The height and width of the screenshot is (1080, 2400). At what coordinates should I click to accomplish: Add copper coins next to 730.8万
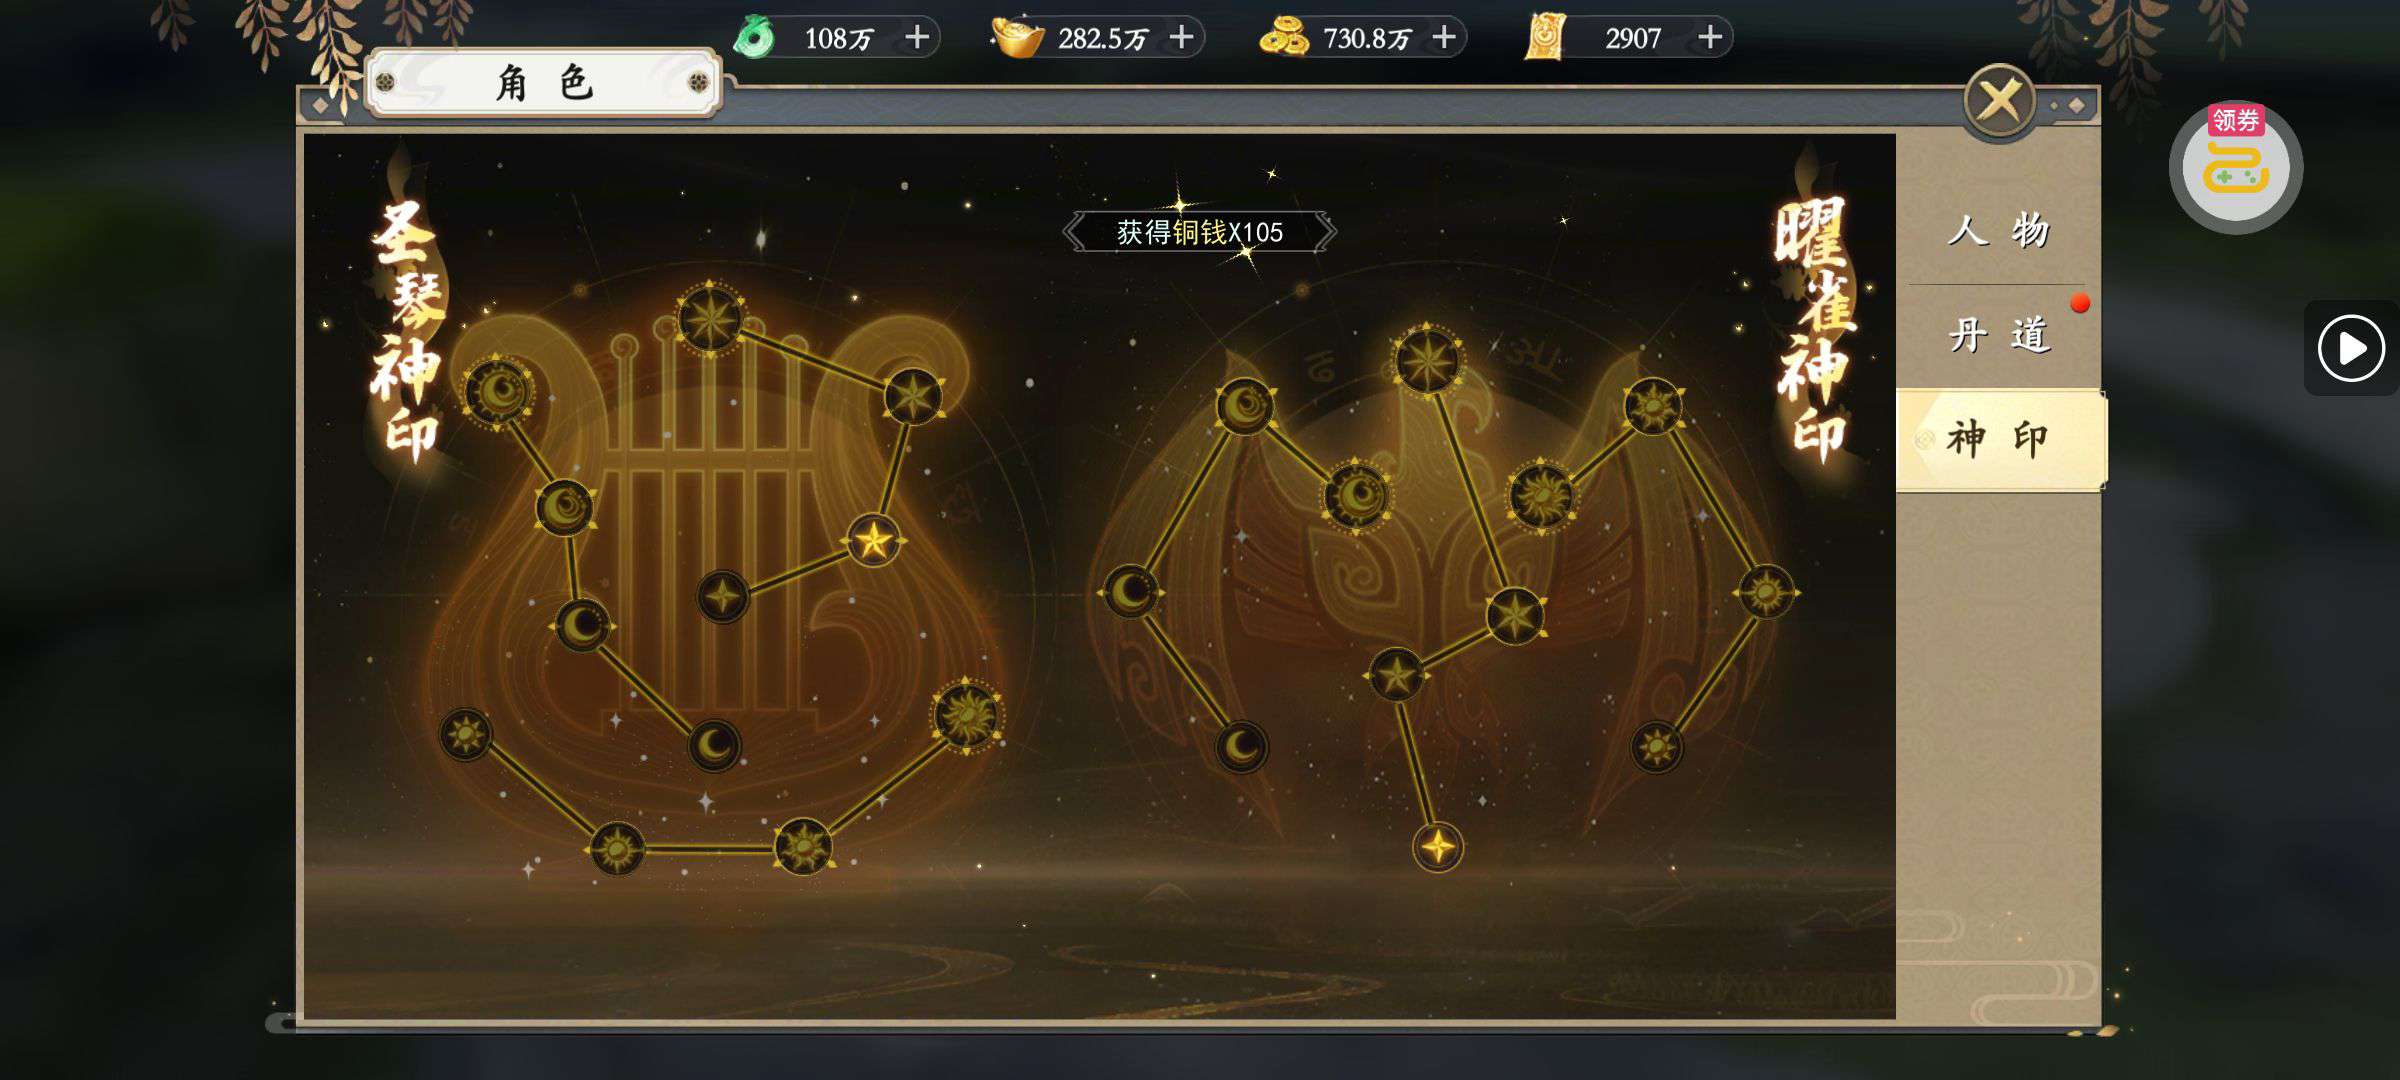(x=1444, y=38)
